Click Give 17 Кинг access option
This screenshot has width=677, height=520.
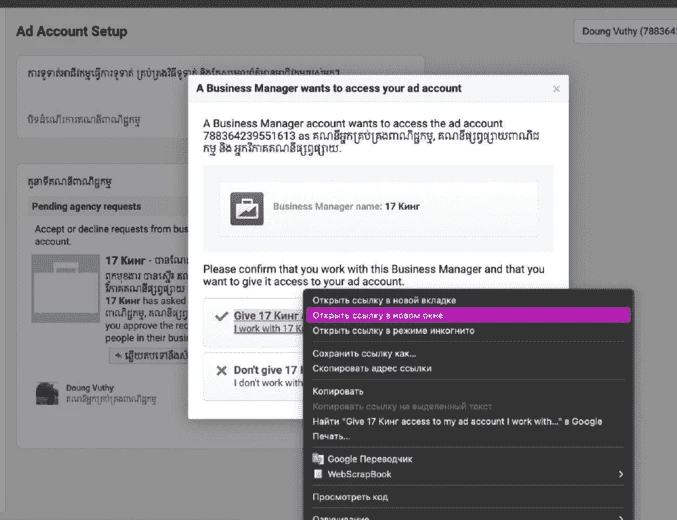[253, 322]
